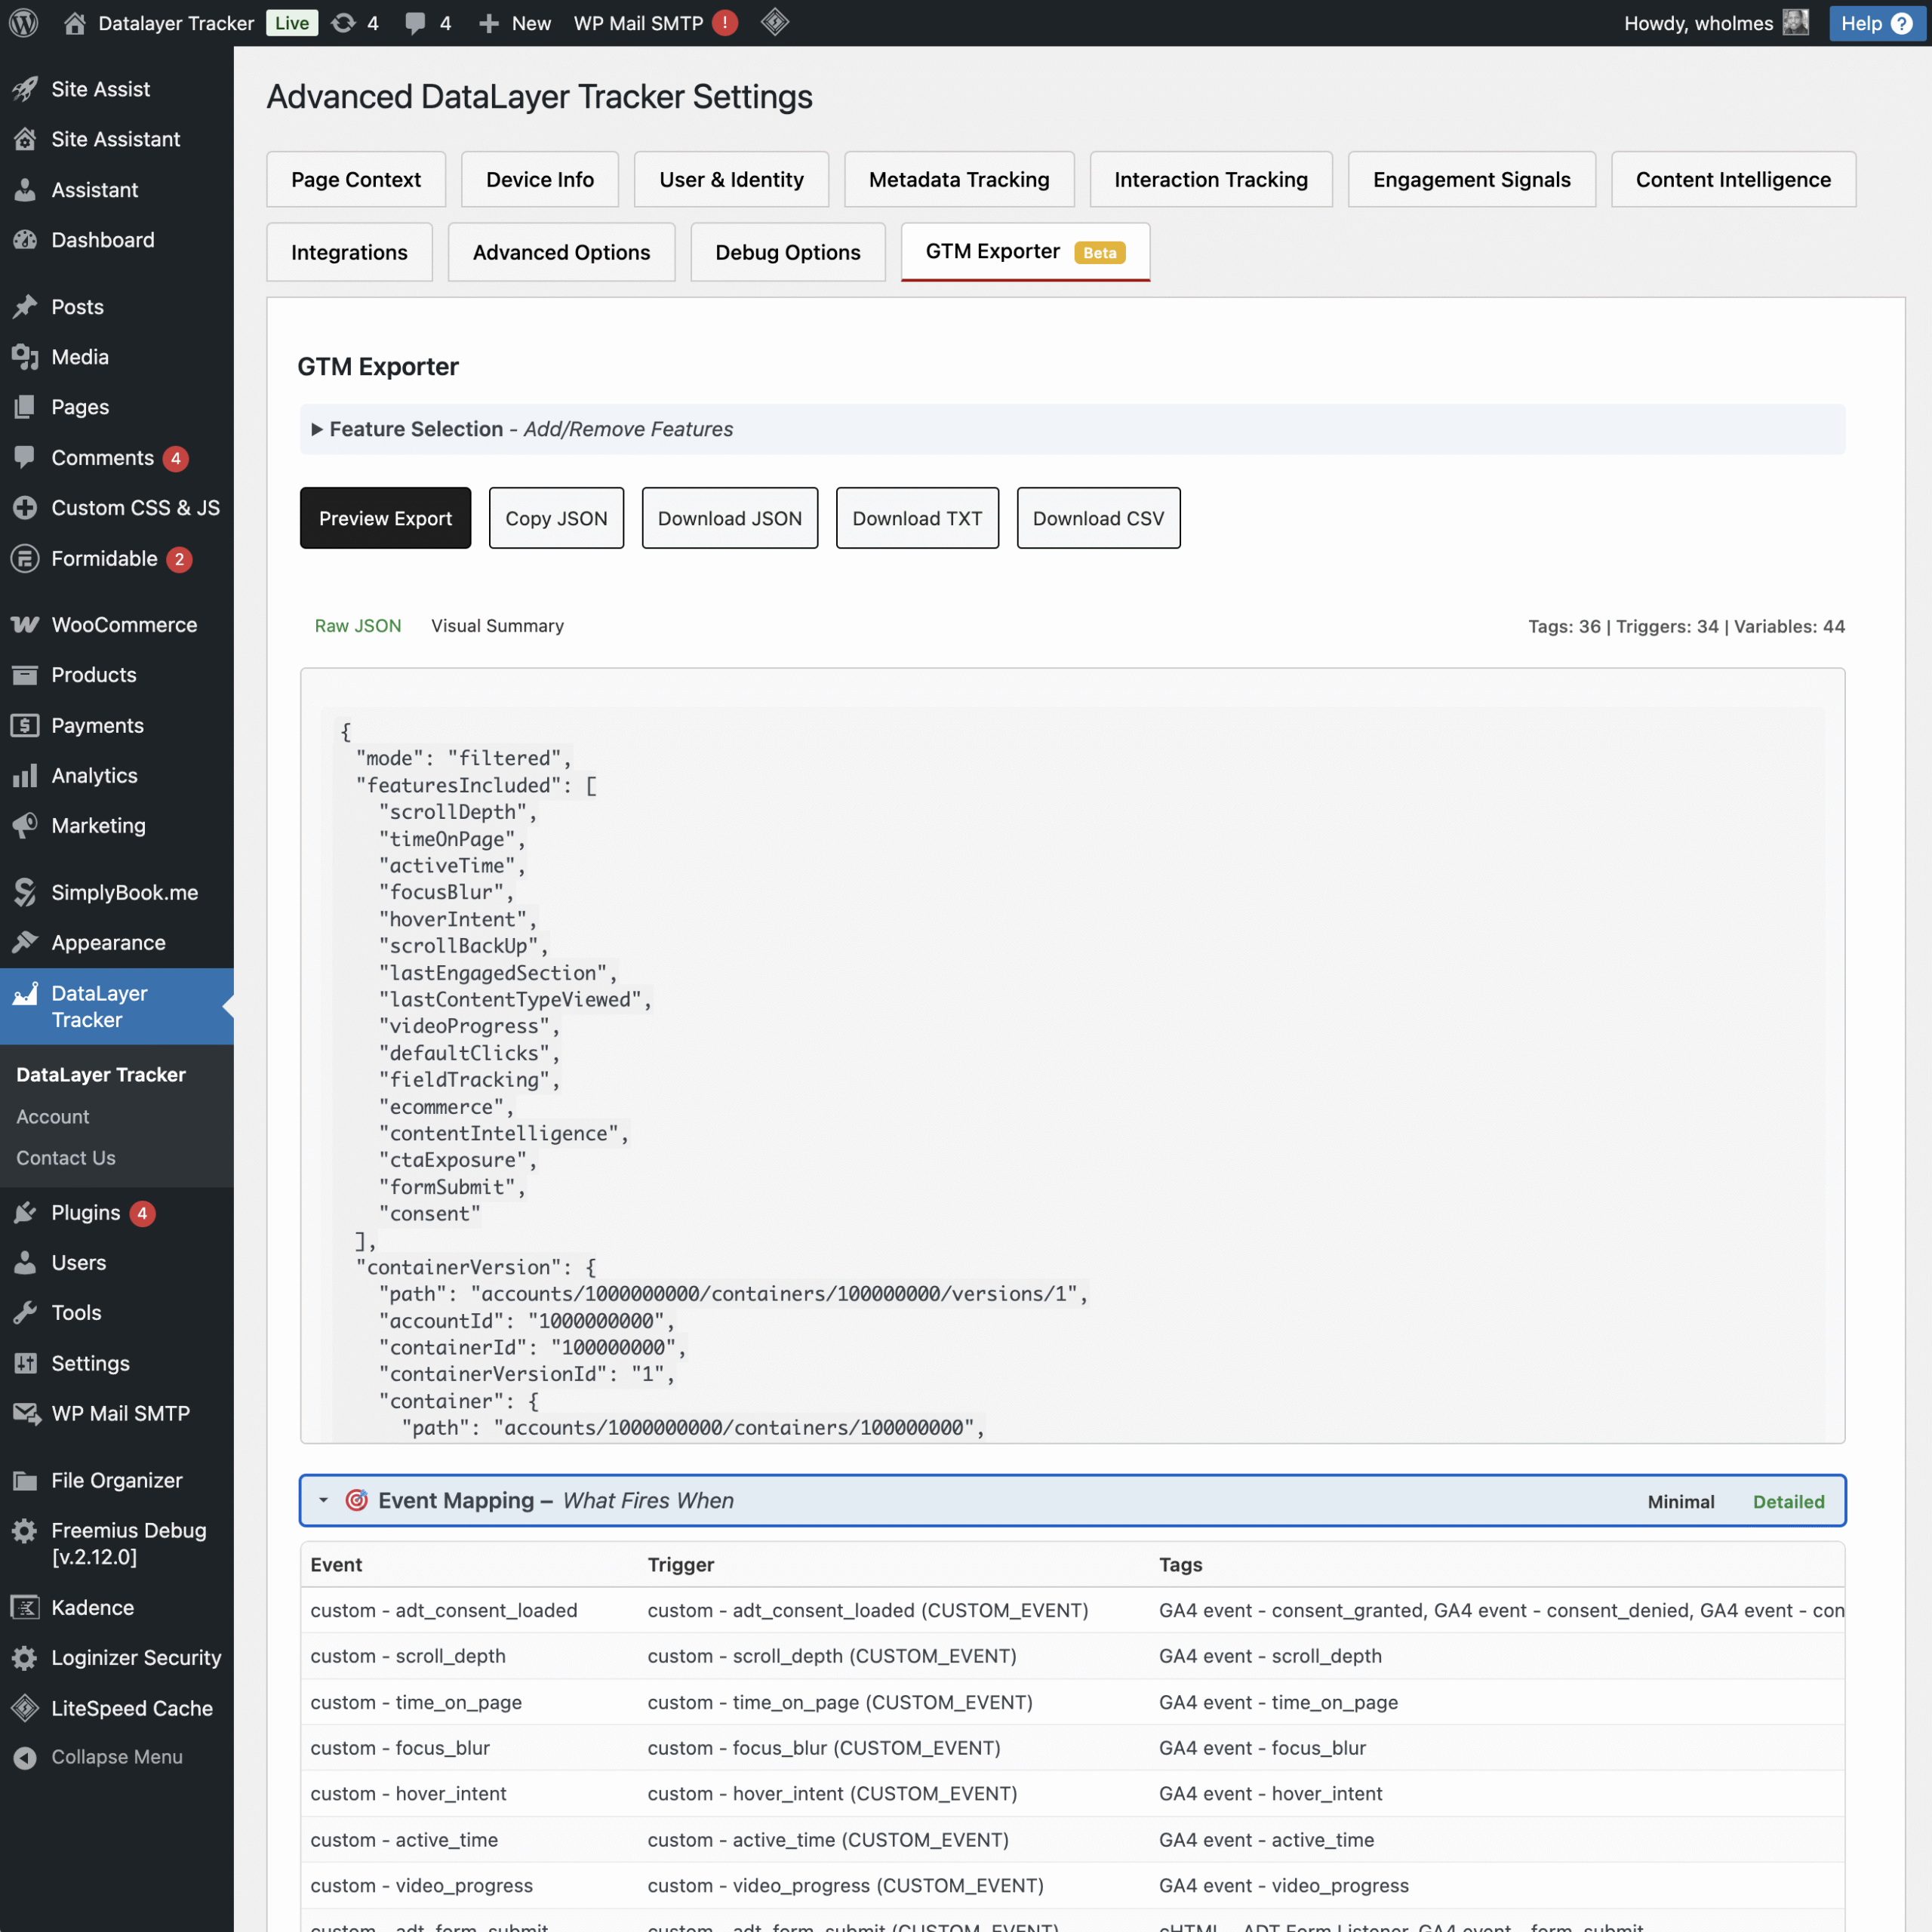Click the Event Mapping target icon
Screen dimensions: 1932x1932
pyautogui.click(x=356, y=1500)
